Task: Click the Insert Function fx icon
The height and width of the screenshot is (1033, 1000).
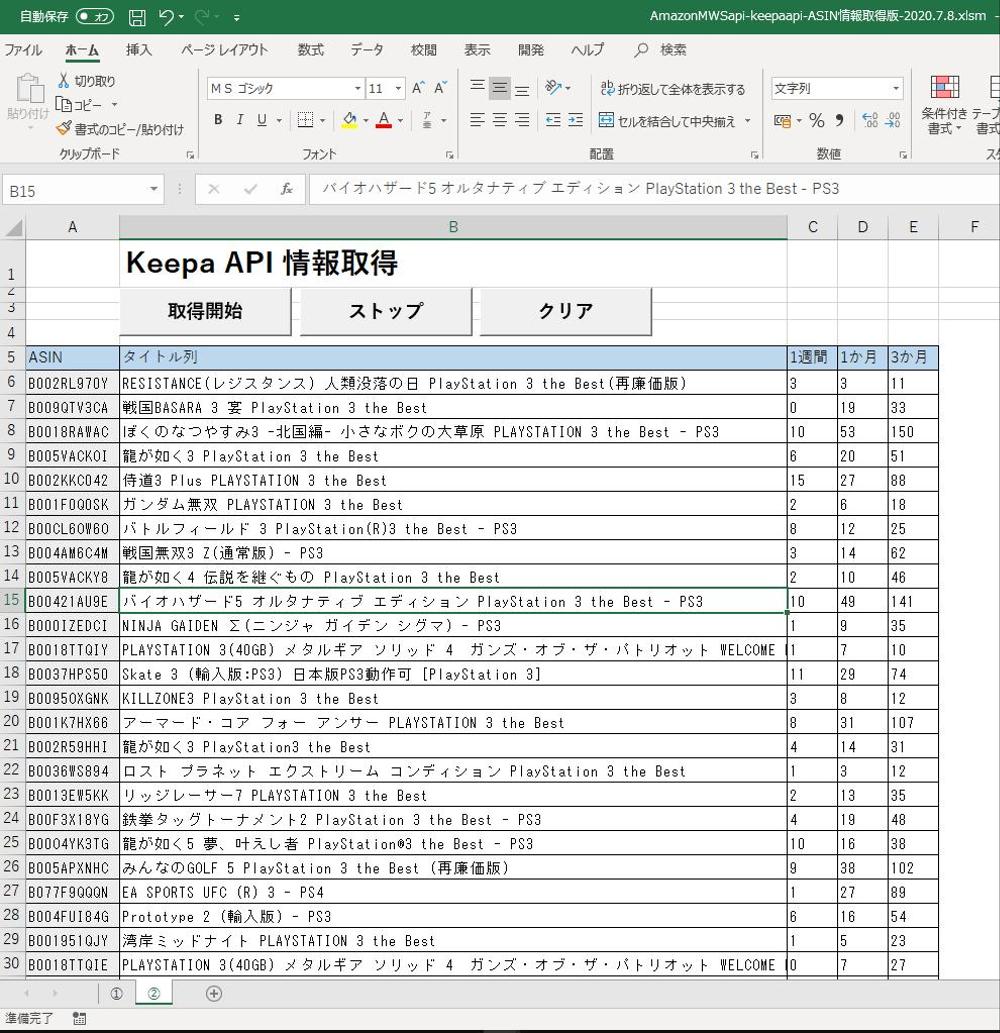Action: [287, 190]
